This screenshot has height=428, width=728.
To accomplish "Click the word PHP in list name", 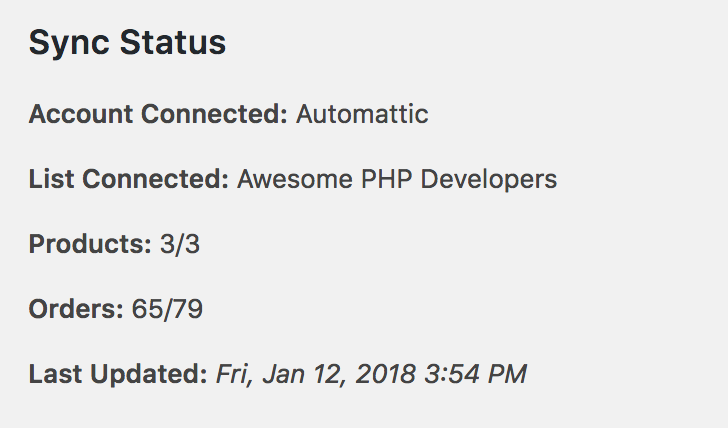I will pos(386,179).
